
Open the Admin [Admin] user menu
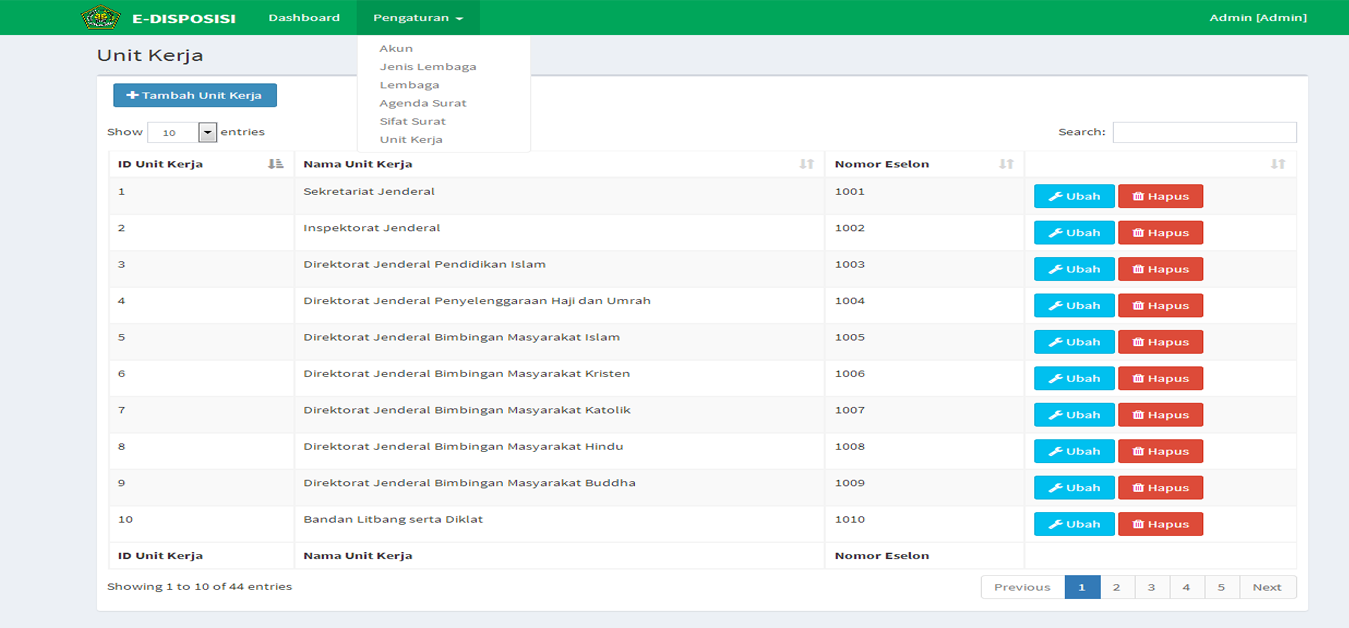tap(1257, 18)
